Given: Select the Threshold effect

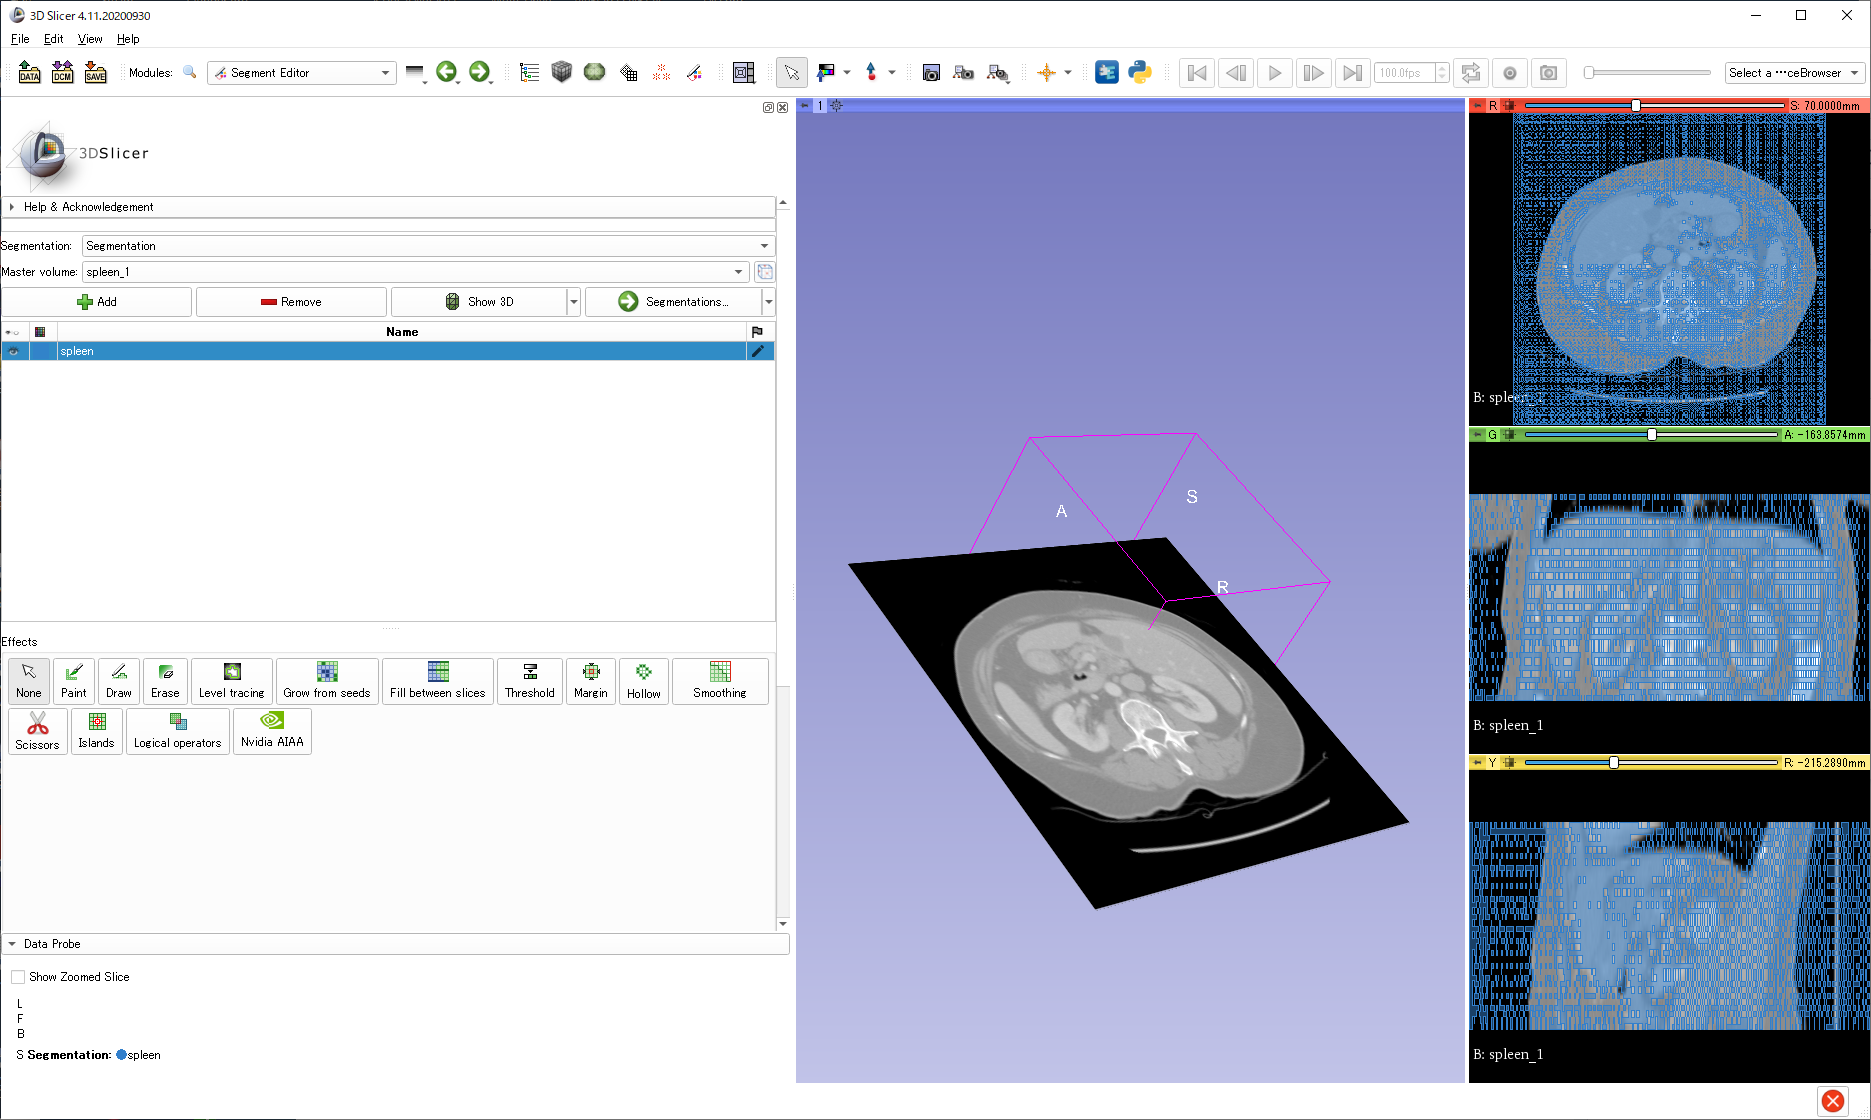Looking at the screenshot, I should point(530,681).
